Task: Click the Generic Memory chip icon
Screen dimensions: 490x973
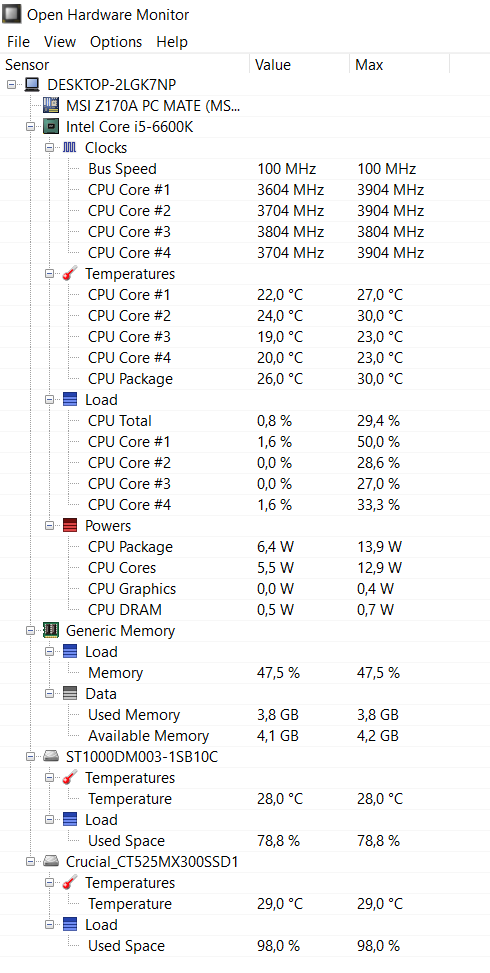Action: 51,631
